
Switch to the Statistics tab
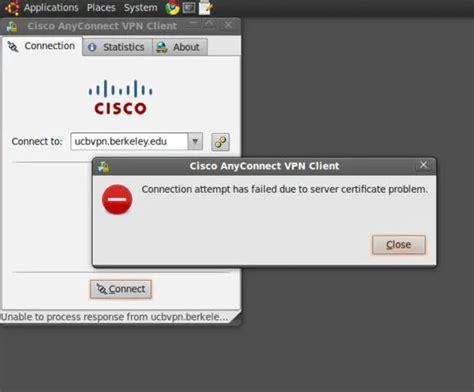click(x=117, y=47)
